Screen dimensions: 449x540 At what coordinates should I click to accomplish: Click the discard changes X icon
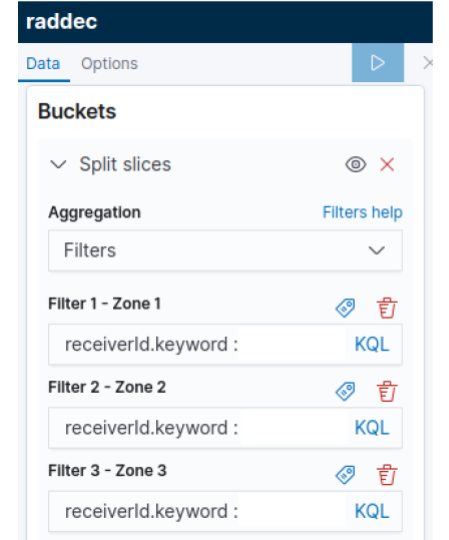428,63
